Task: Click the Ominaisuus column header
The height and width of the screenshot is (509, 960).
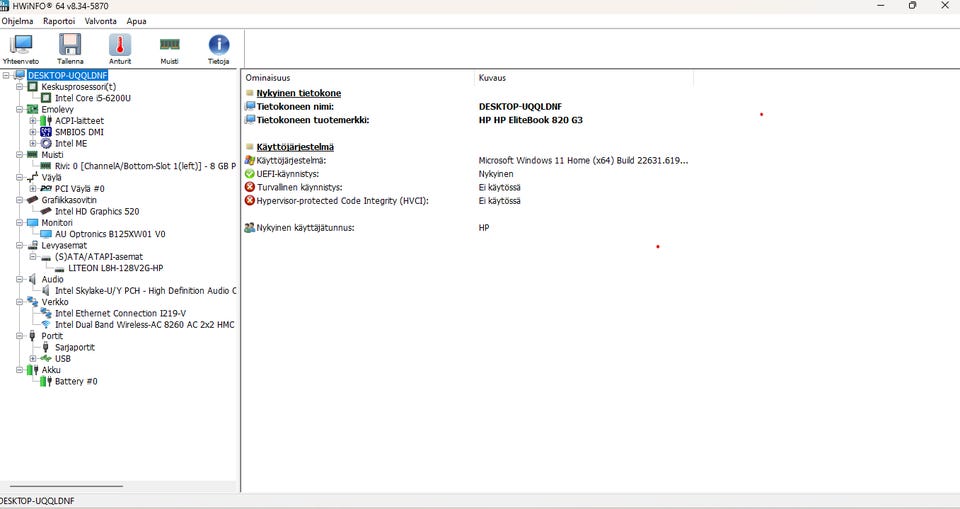Action: (359, 78)
